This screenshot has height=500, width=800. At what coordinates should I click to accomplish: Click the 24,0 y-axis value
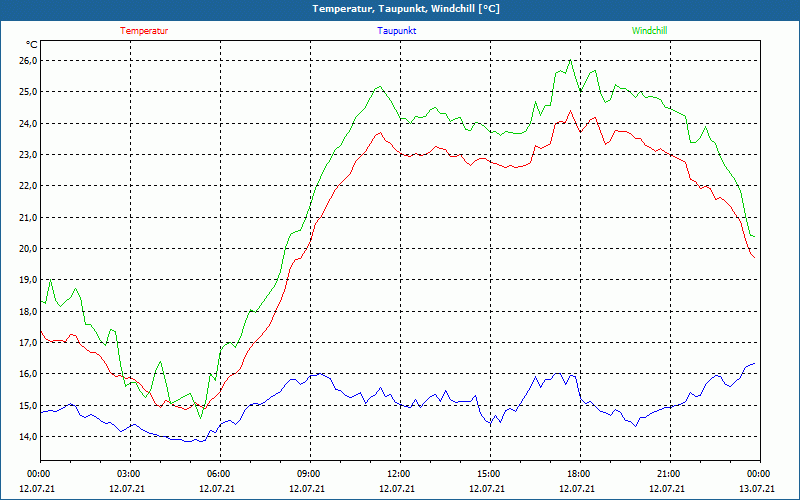(29, 123)
